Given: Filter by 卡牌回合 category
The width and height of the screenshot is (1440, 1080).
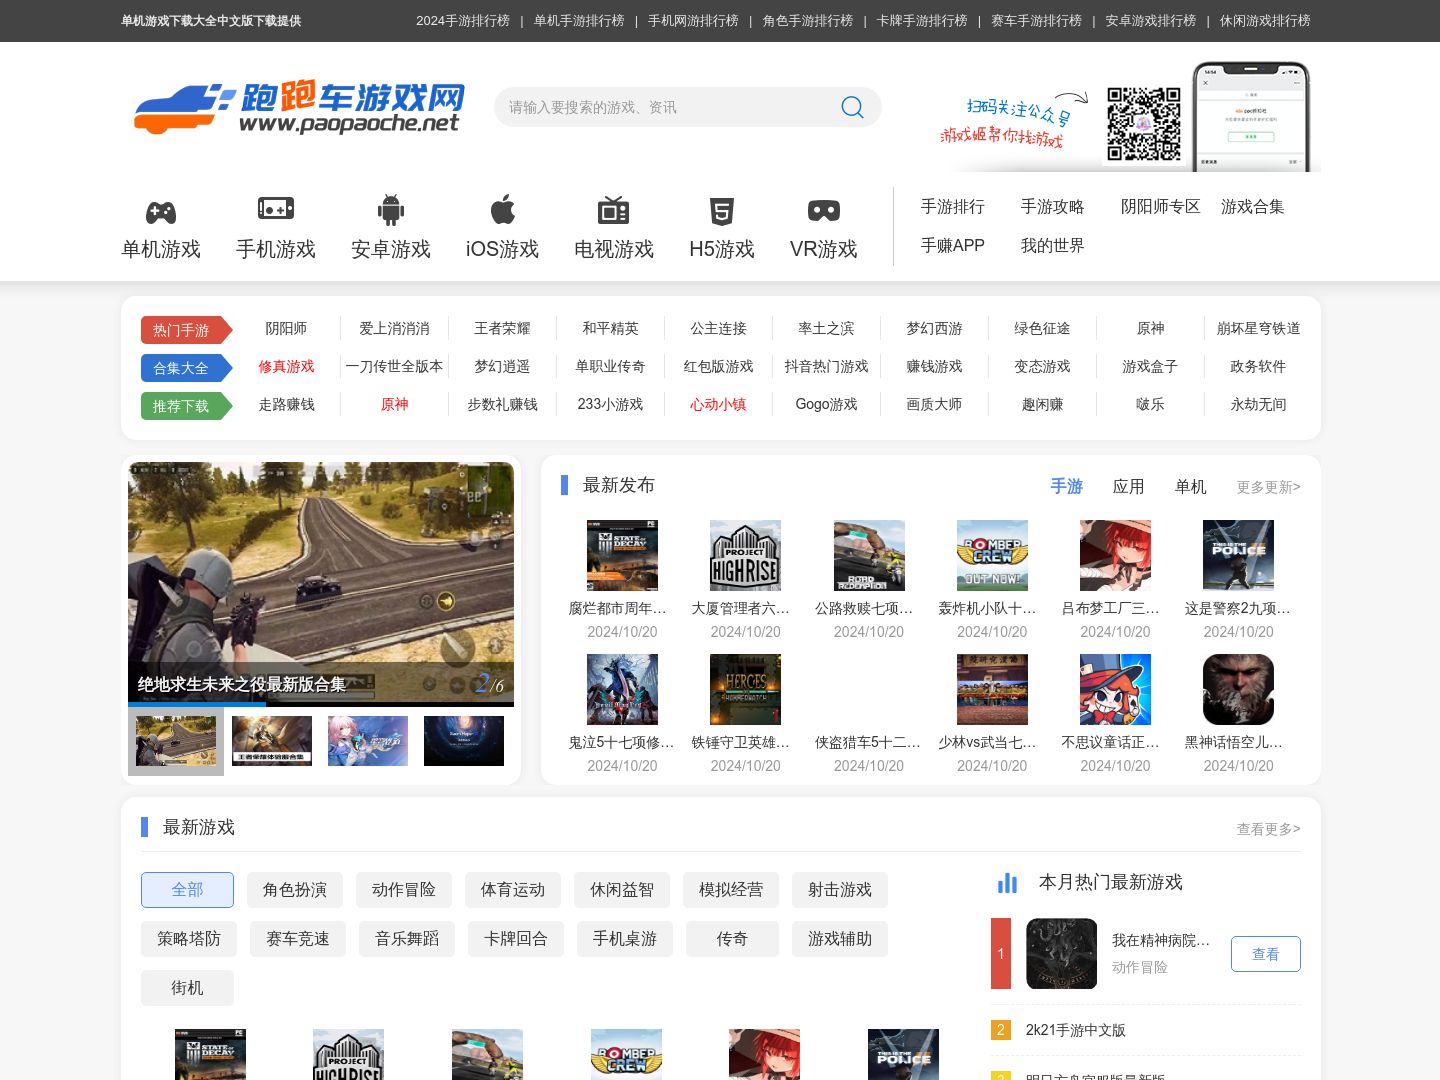Looking at the screenshot, I should pyautogui.click(x=516, y=939).
